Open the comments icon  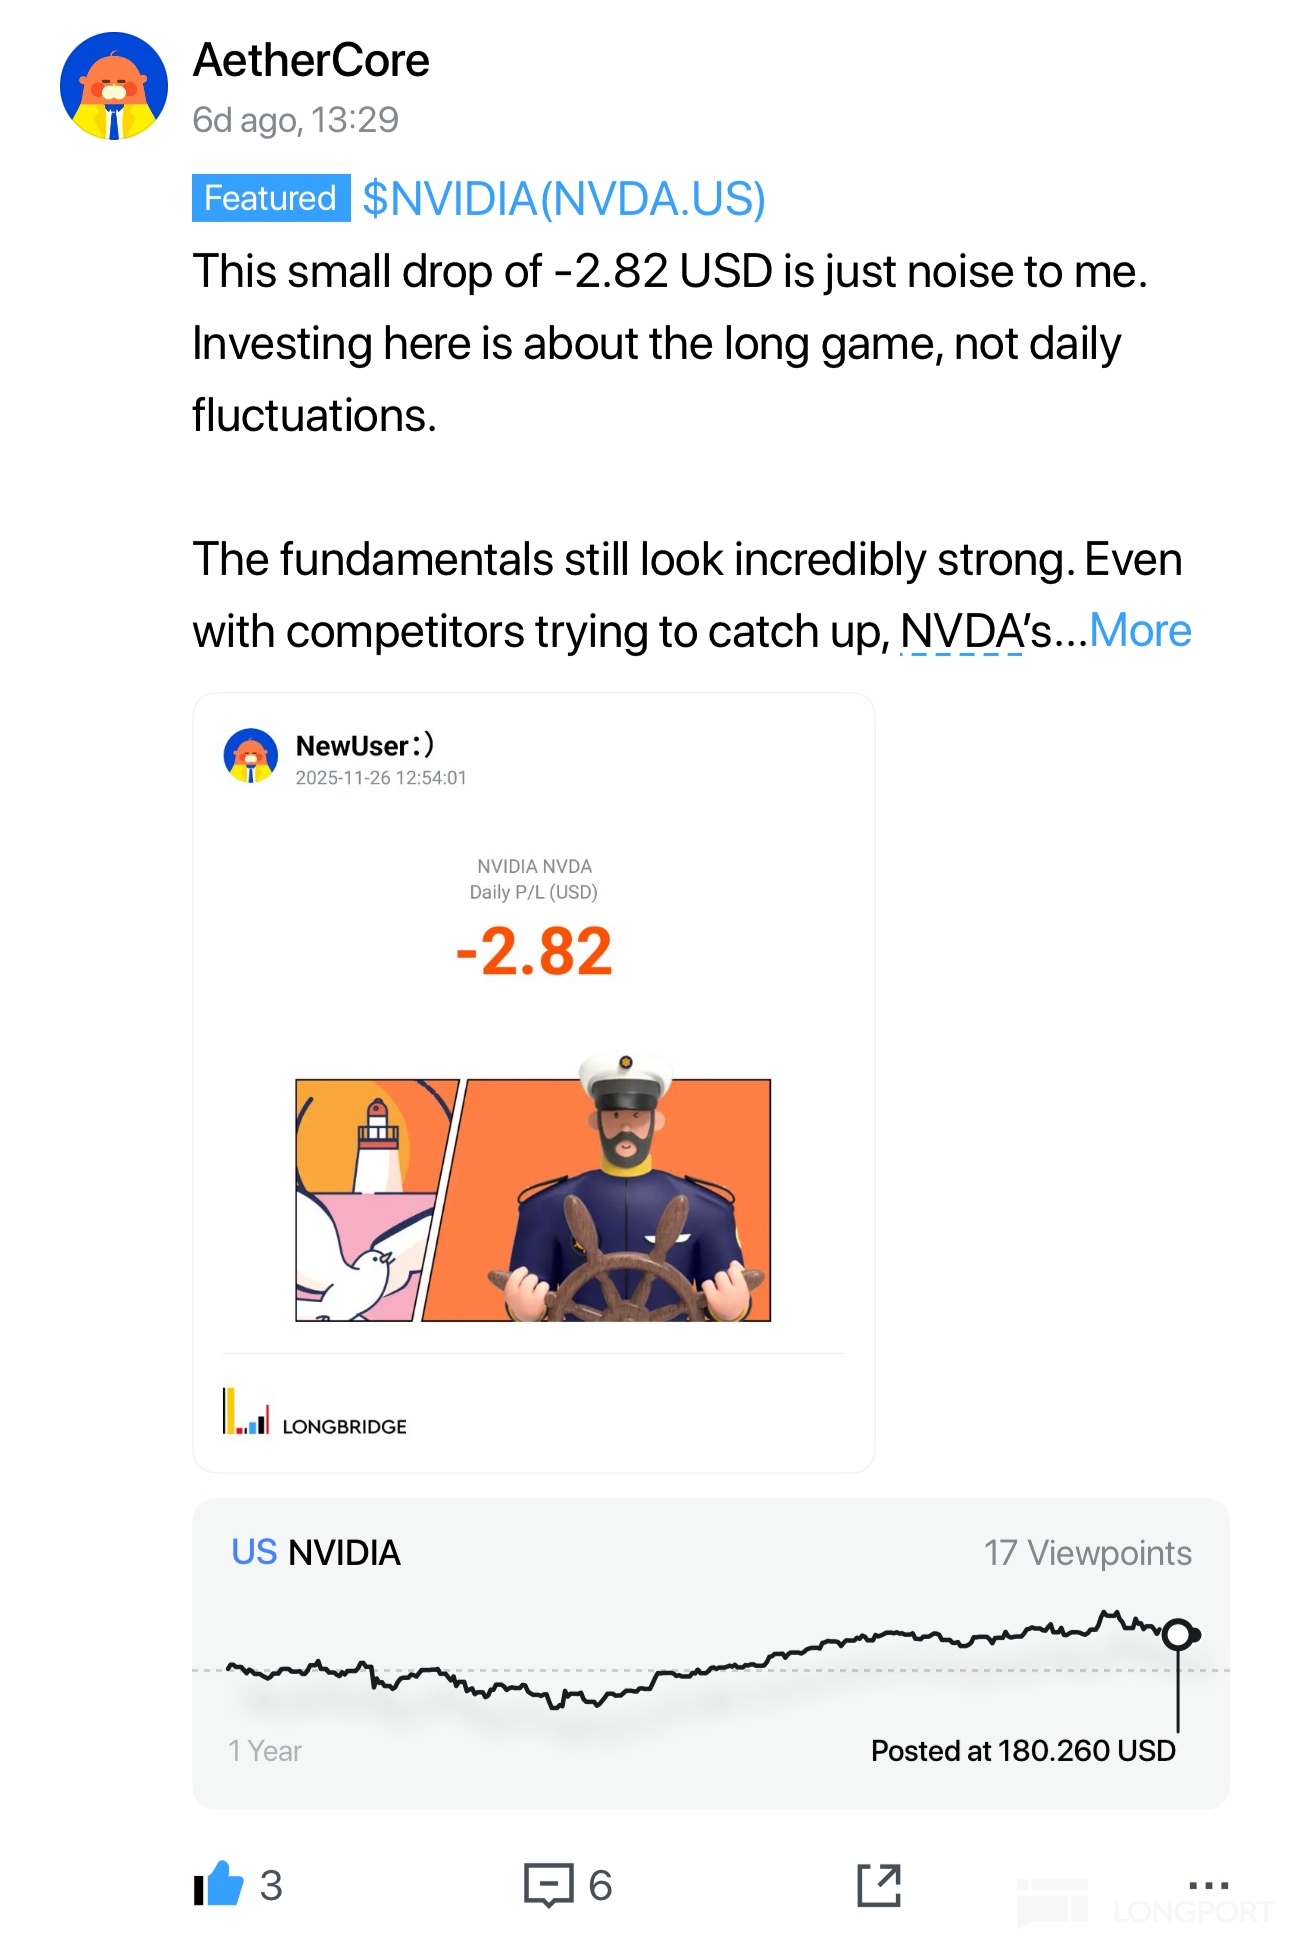[x=548, y=1885]
